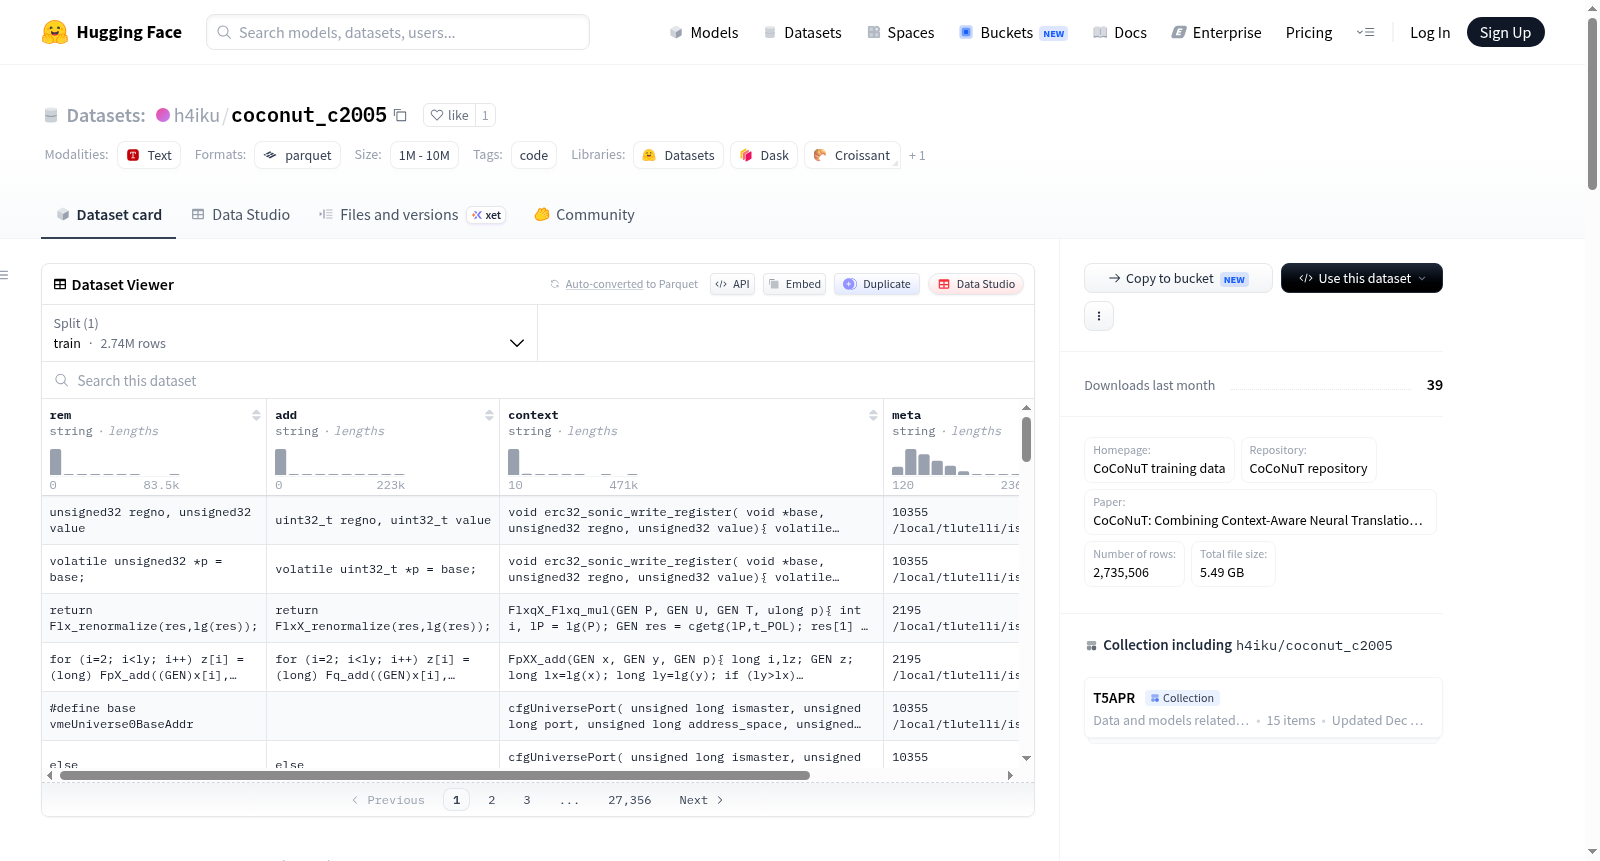Select the 'volatile uint32_t *p = base;' cell

383,569
